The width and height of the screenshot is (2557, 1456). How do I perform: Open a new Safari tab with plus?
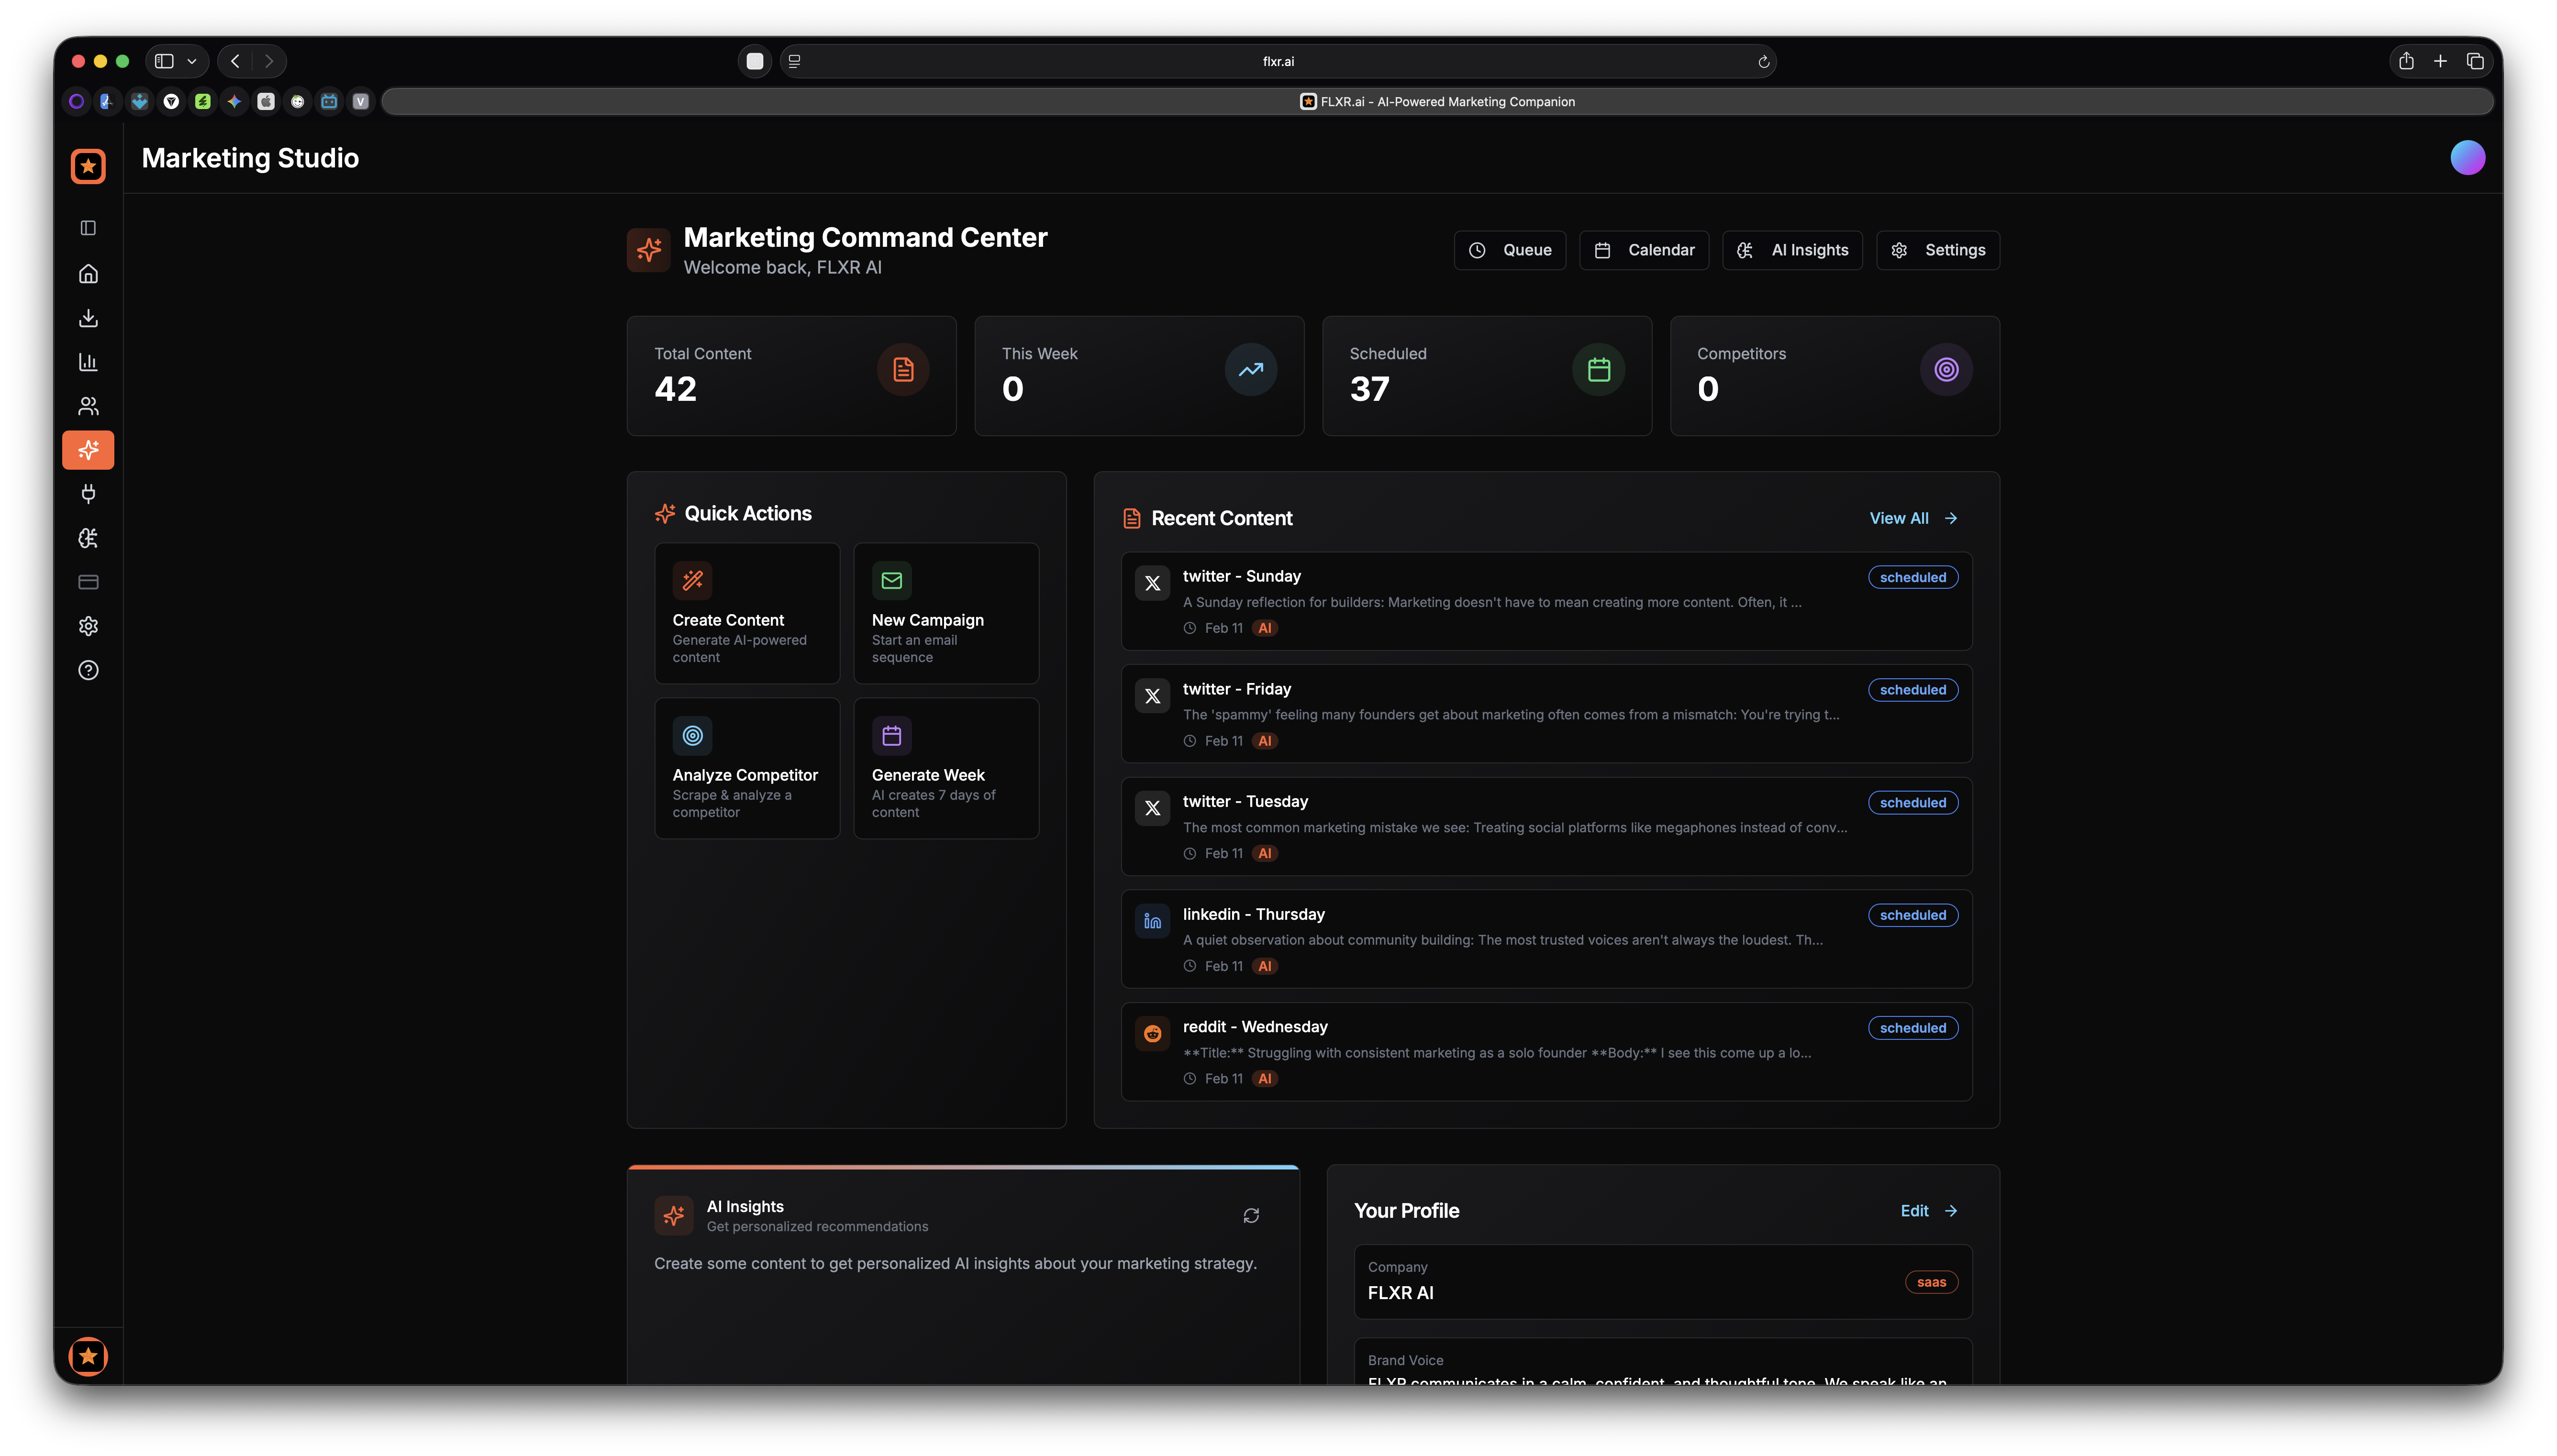point(2440,61)
